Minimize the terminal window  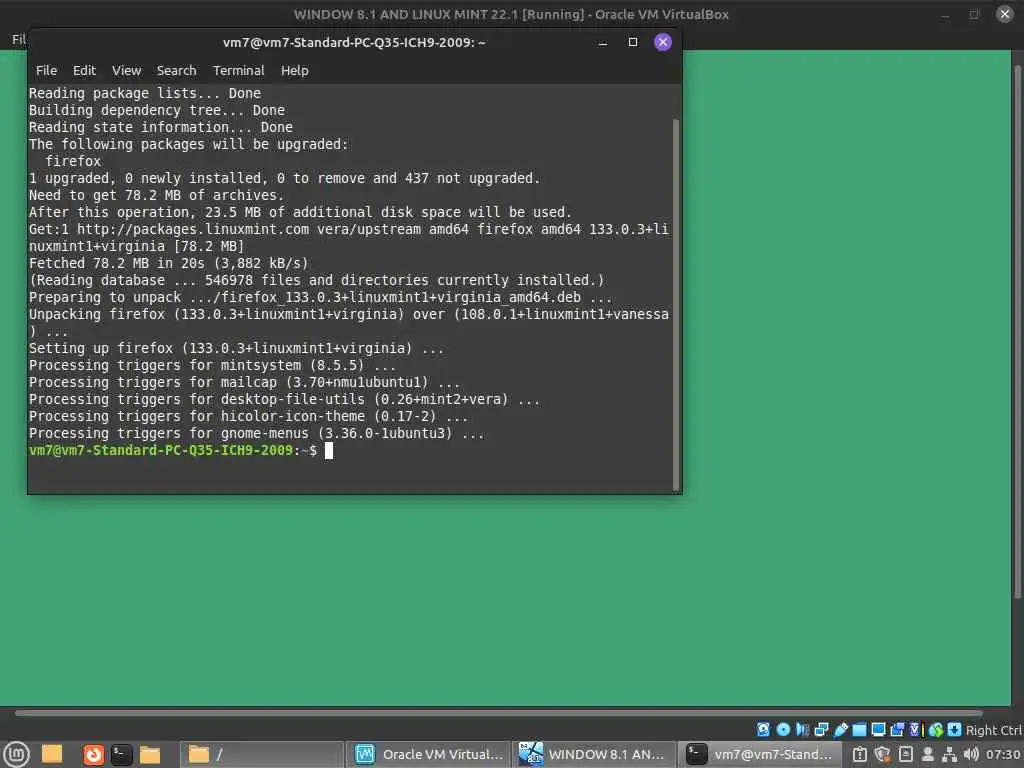[x=603, y=42]
